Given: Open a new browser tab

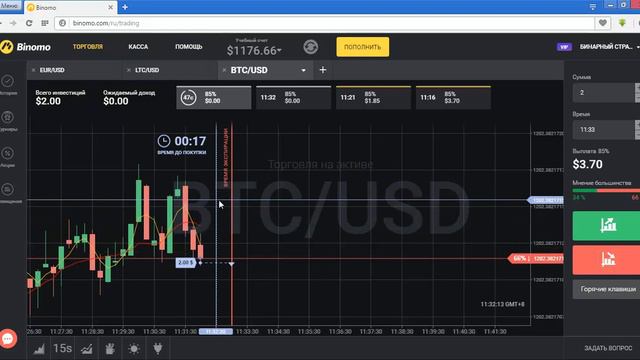Looking at the screenshot, I should [125, 7].
